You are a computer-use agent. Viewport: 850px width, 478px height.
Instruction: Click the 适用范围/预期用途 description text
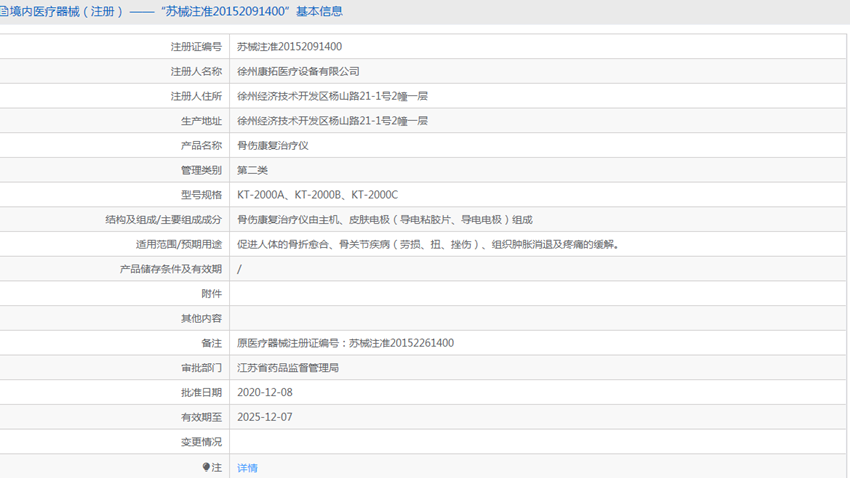[428, 244]
